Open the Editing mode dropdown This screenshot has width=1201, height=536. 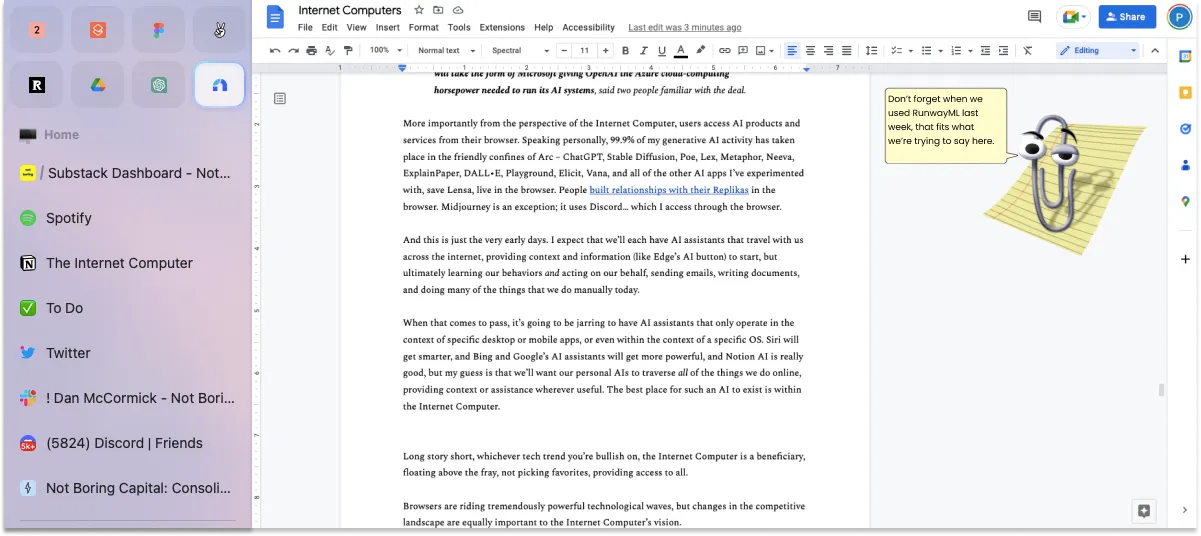click(1098, 50)
